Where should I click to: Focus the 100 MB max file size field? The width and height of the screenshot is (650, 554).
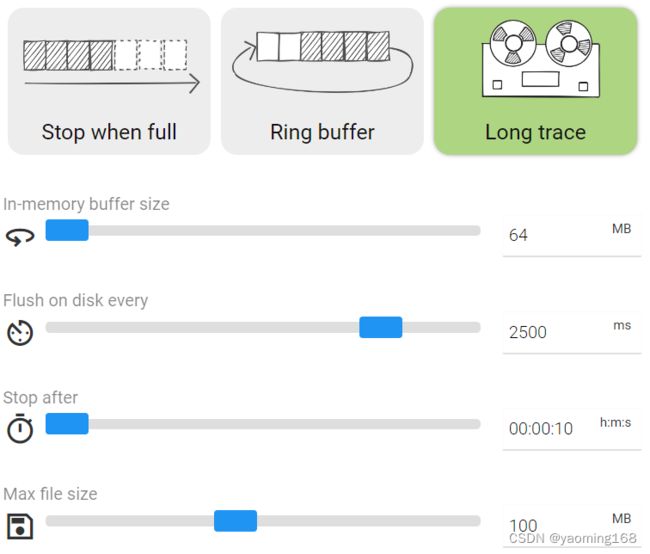[x=572, y=527]
